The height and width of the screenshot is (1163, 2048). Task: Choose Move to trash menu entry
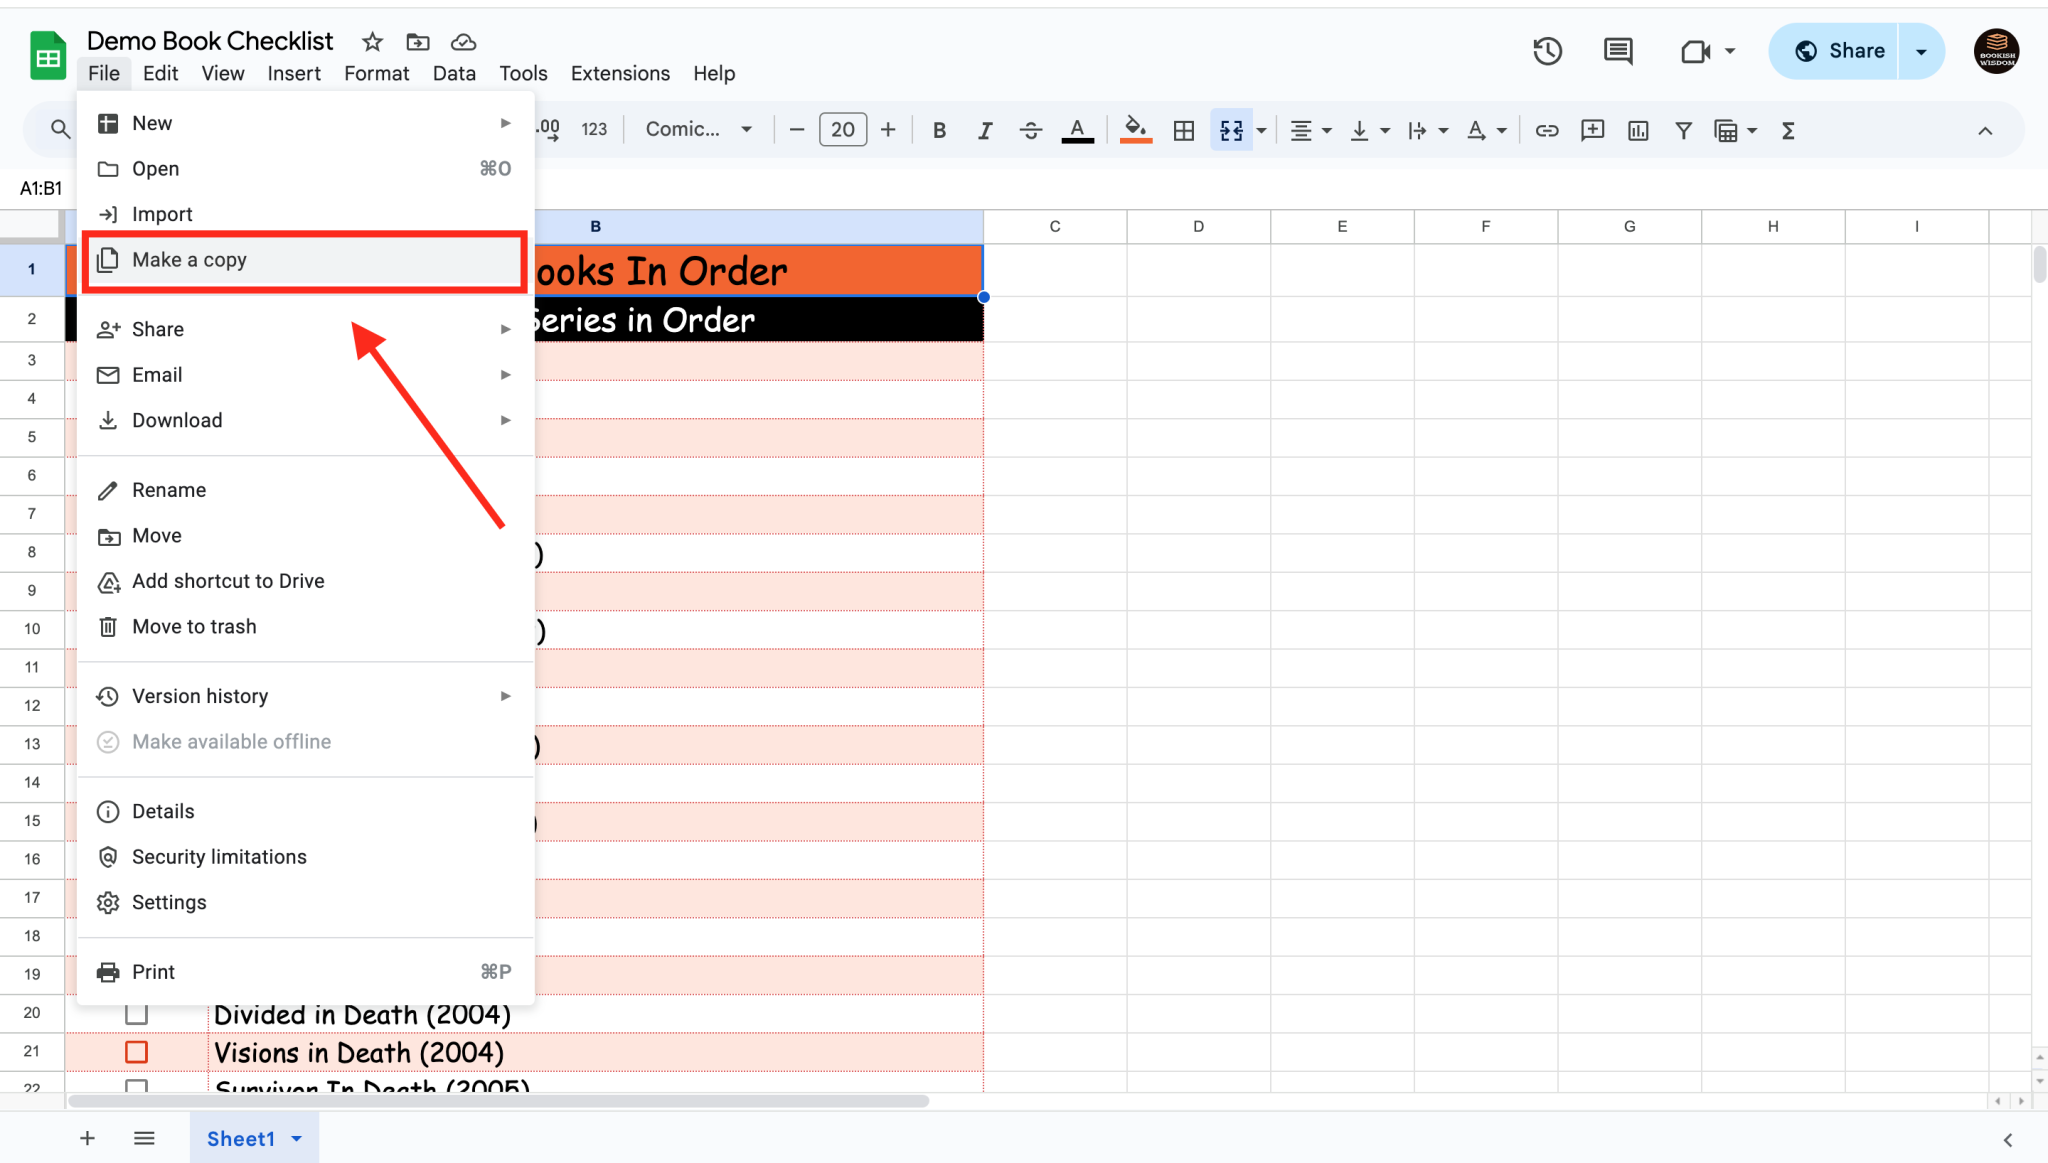pos(194,627)
